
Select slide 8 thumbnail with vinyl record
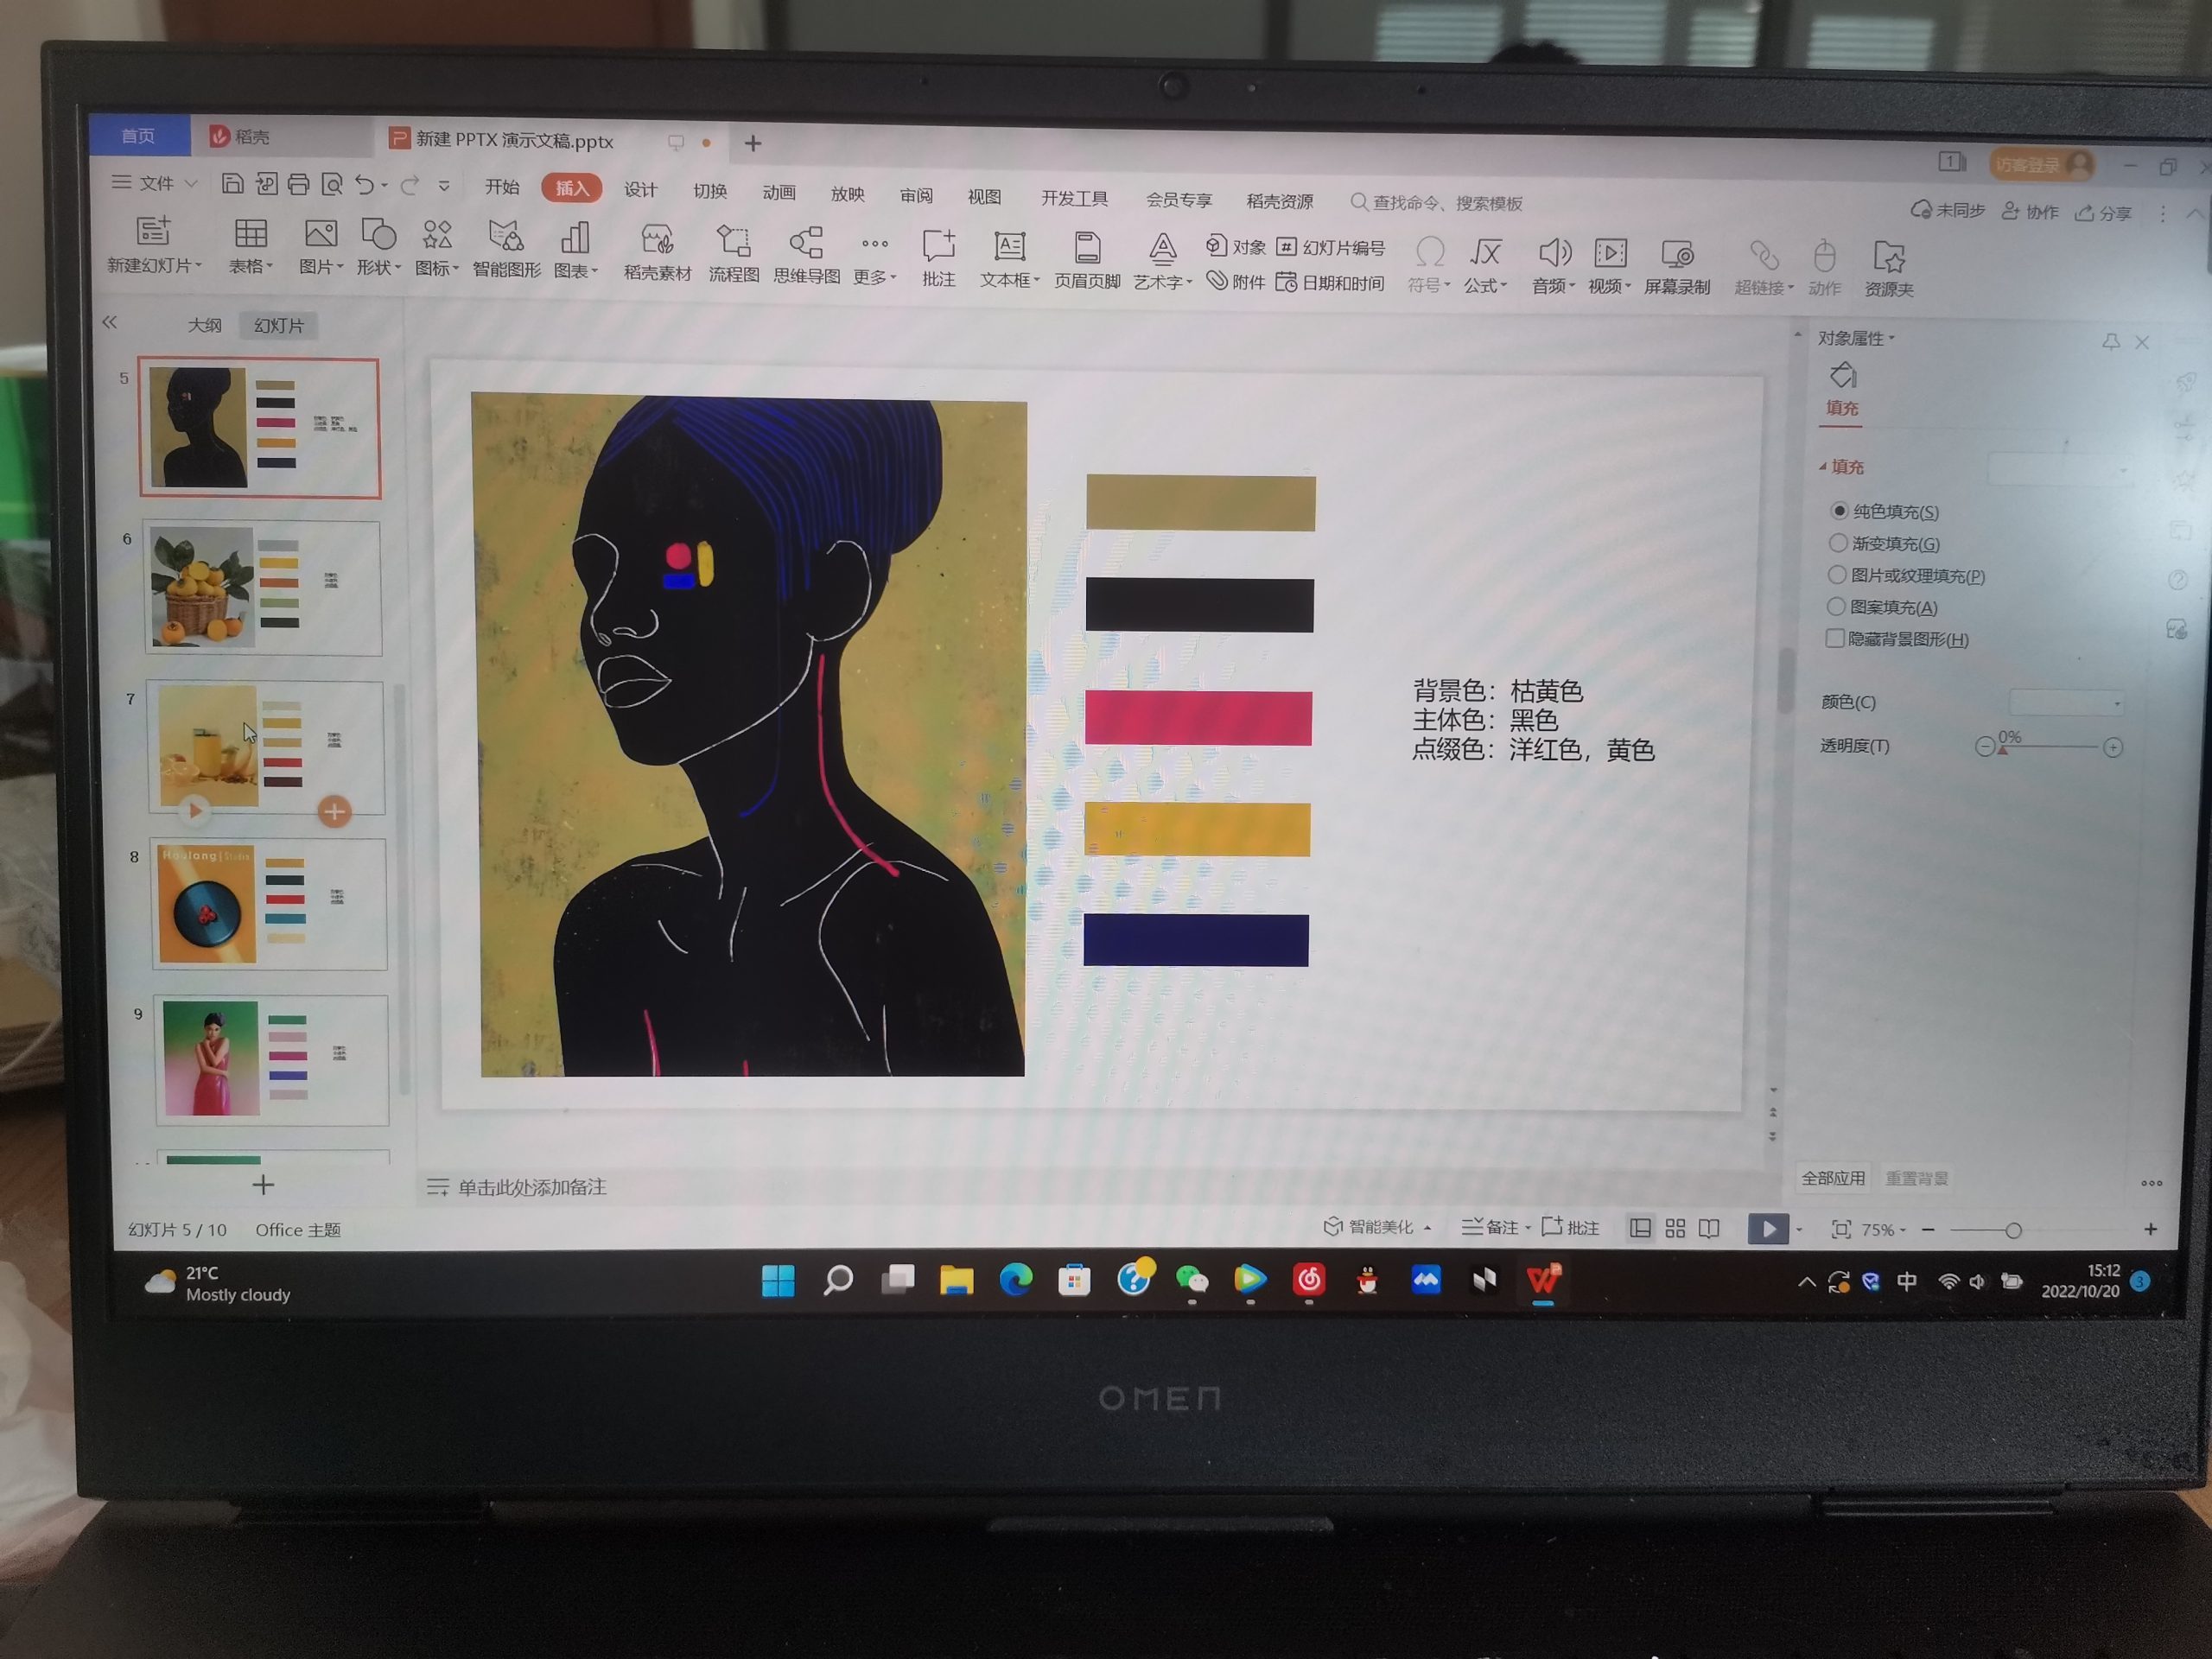point(268,904)
